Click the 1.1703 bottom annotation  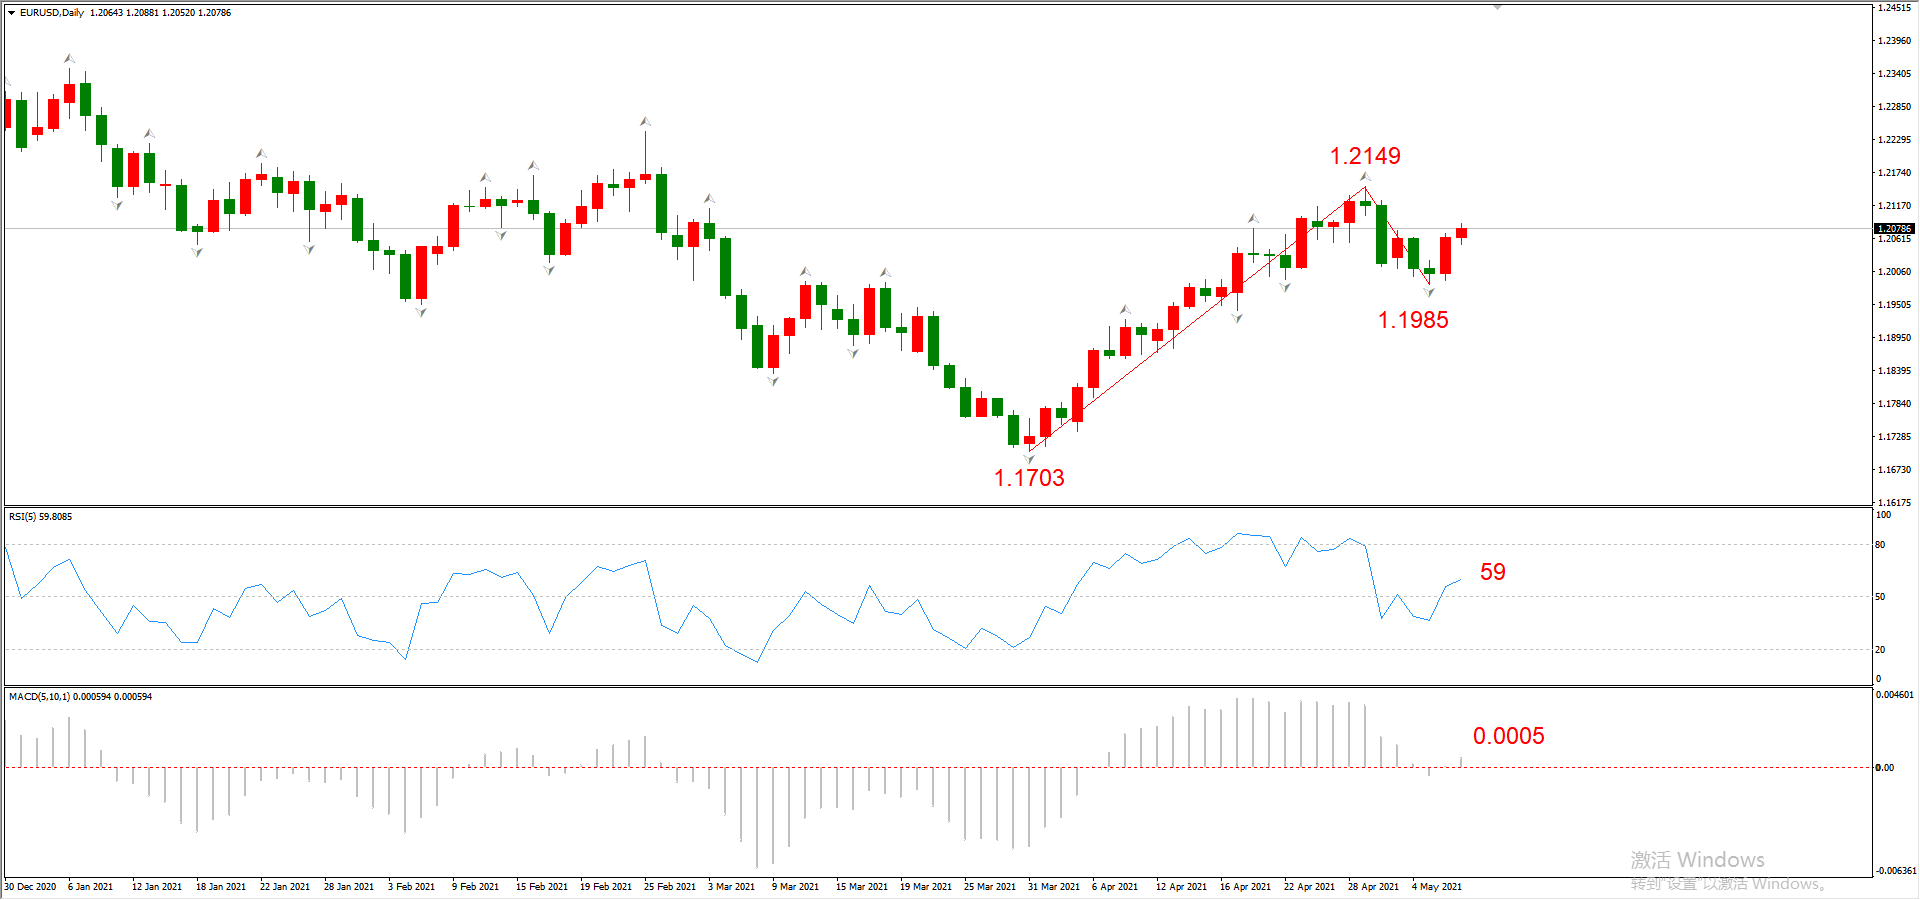(x=1029, y=478)
